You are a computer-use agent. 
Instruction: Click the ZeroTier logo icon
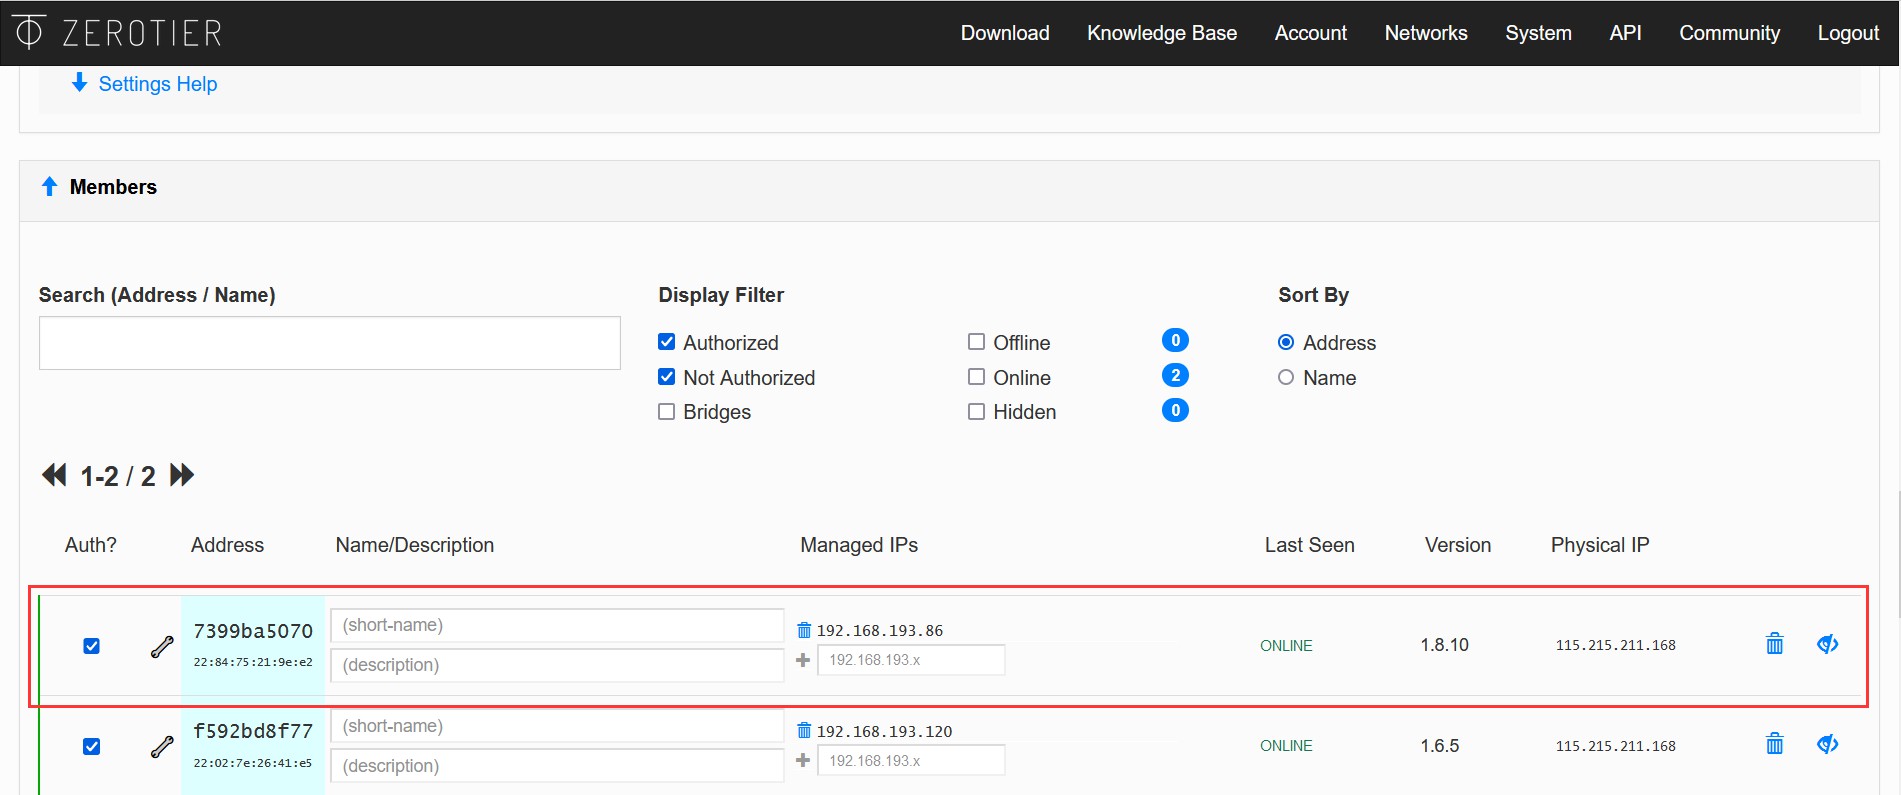[x=29, y=32]
